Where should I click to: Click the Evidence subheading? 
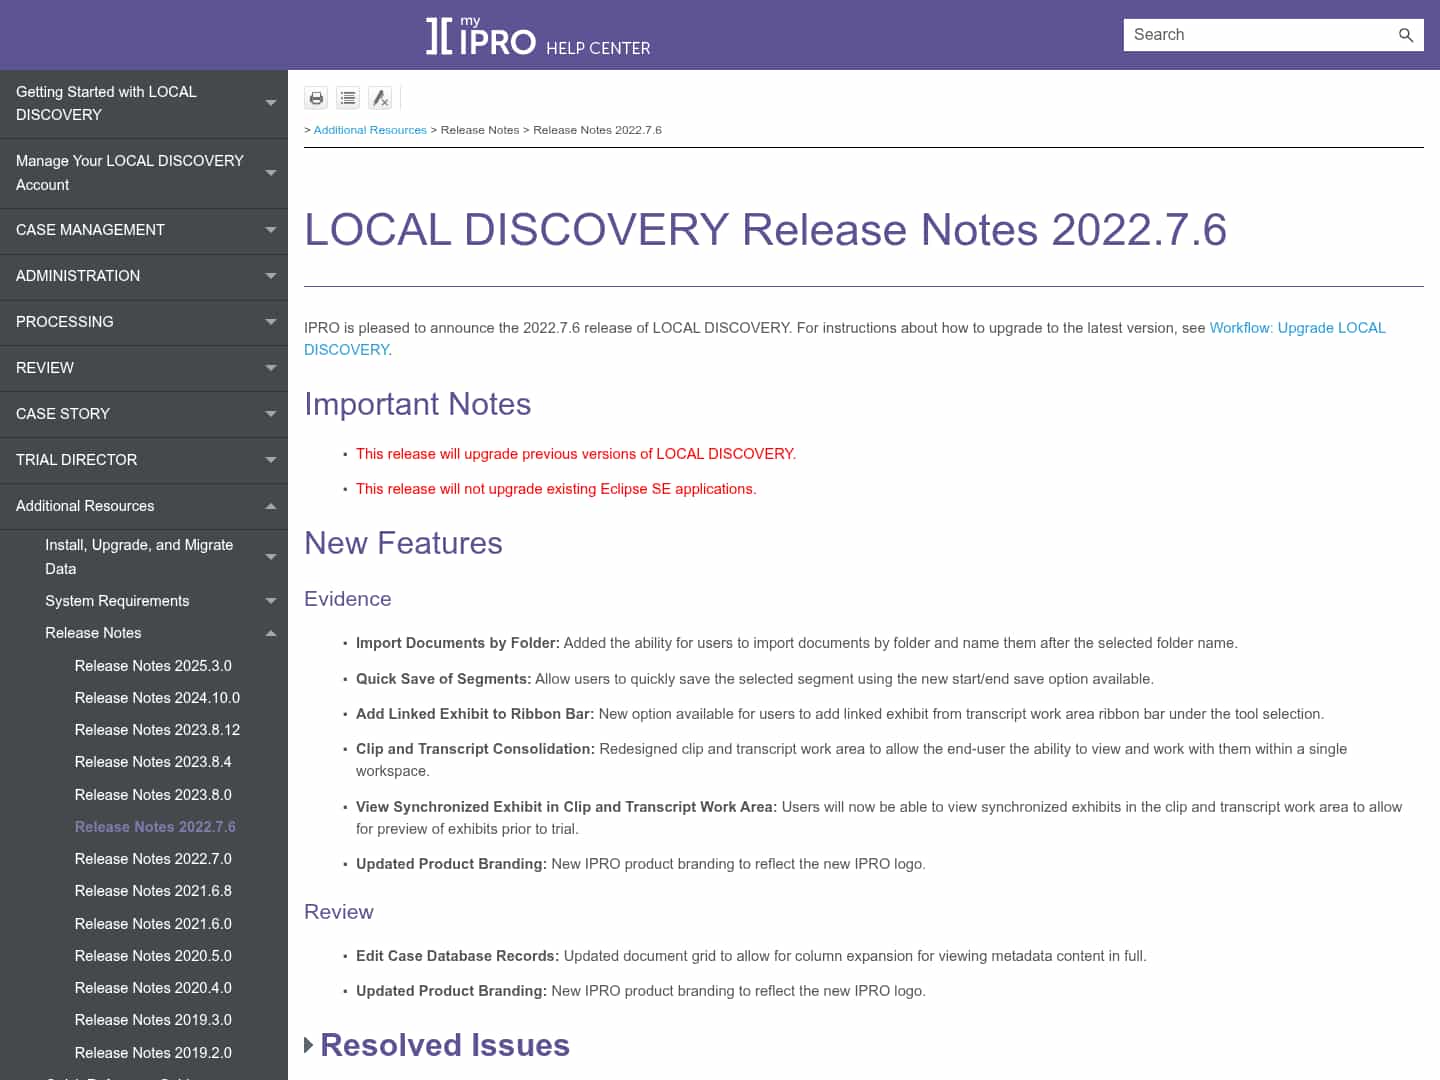click(348, 599)
